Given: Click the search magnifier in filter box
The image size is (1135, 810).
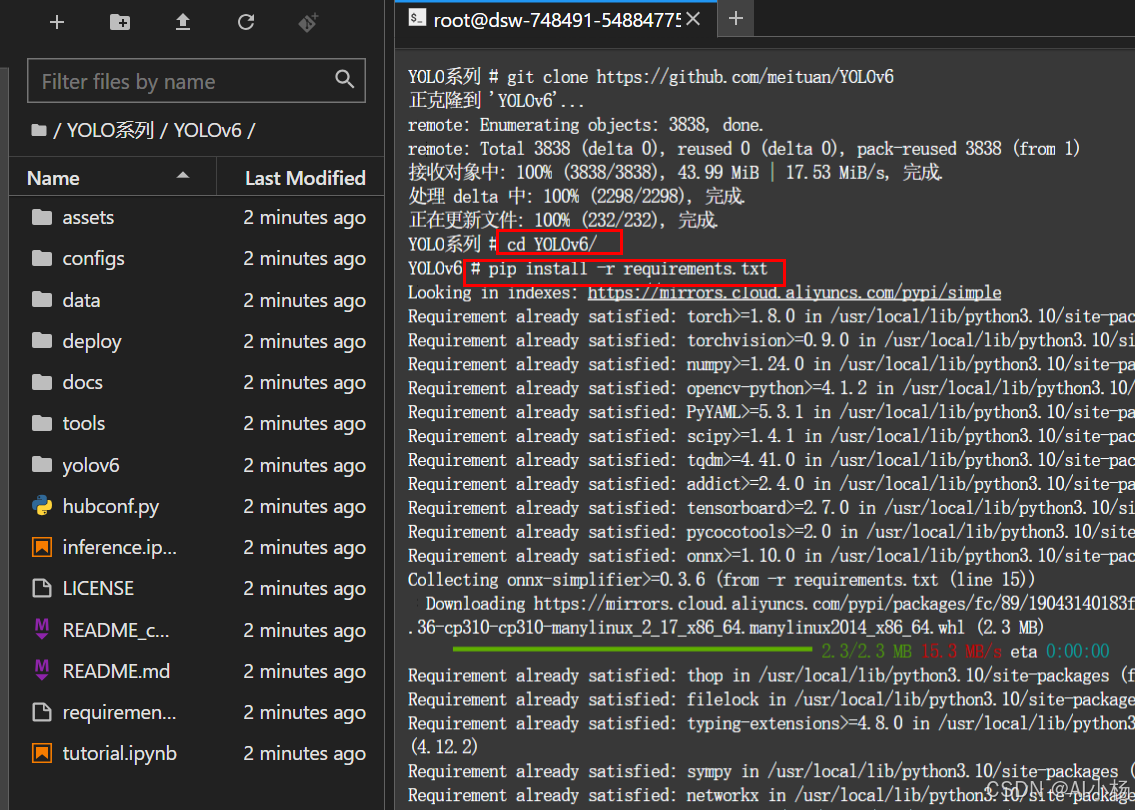Looking at the screenshot, I should (x=344, y=80).
